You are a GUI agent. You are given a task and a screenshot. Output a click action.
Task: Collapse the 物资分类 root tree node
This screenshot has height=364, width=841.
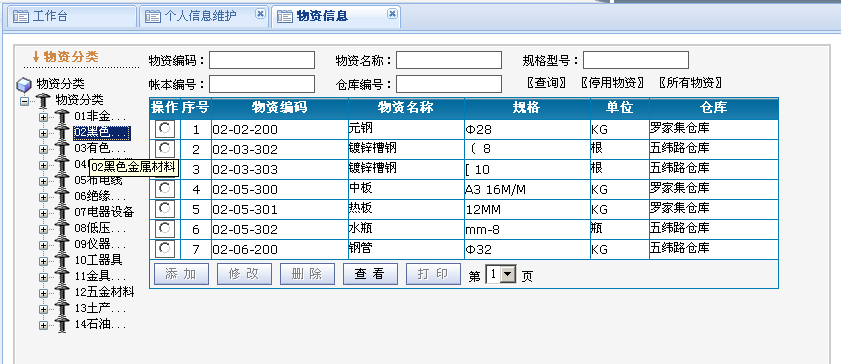(24, 101)
